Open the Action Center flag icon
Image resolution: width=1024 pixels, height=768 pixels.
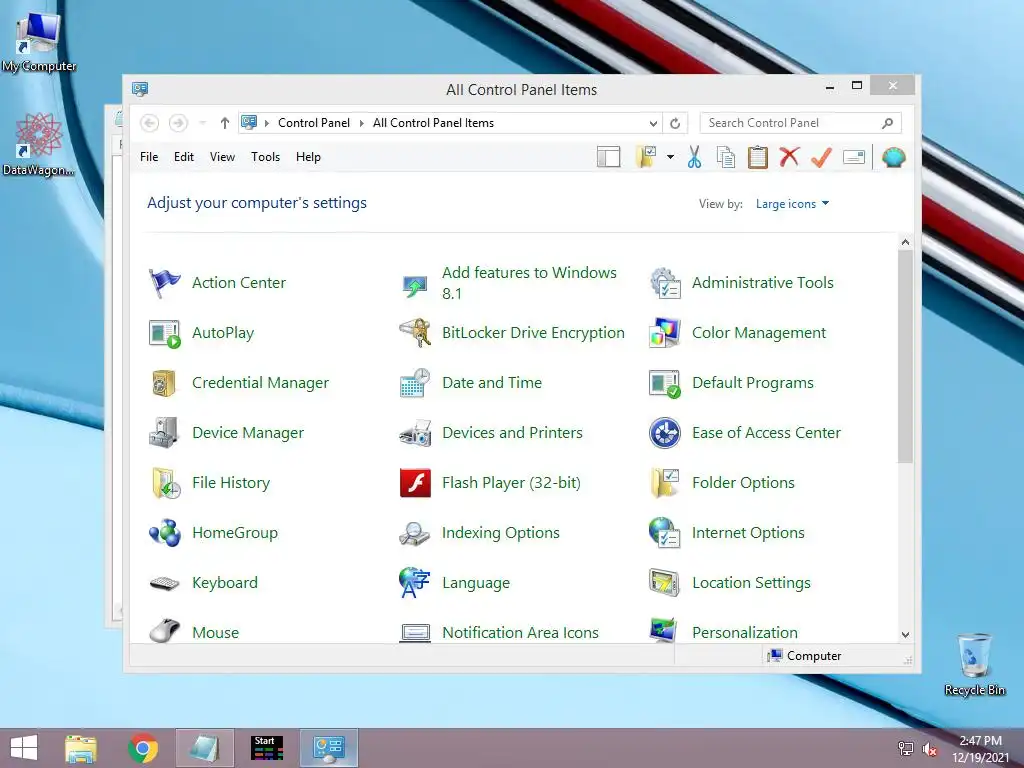[164, 283]
